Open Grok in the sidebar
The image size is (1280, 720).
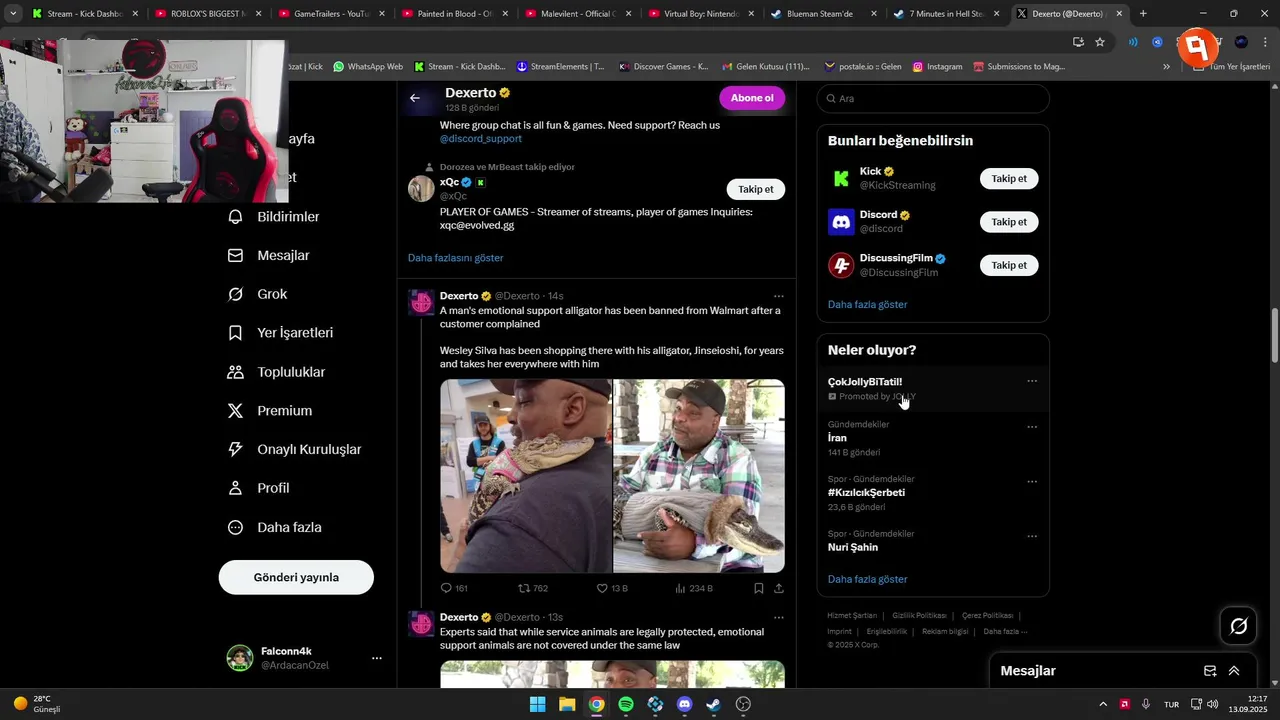tap(258, 294)
